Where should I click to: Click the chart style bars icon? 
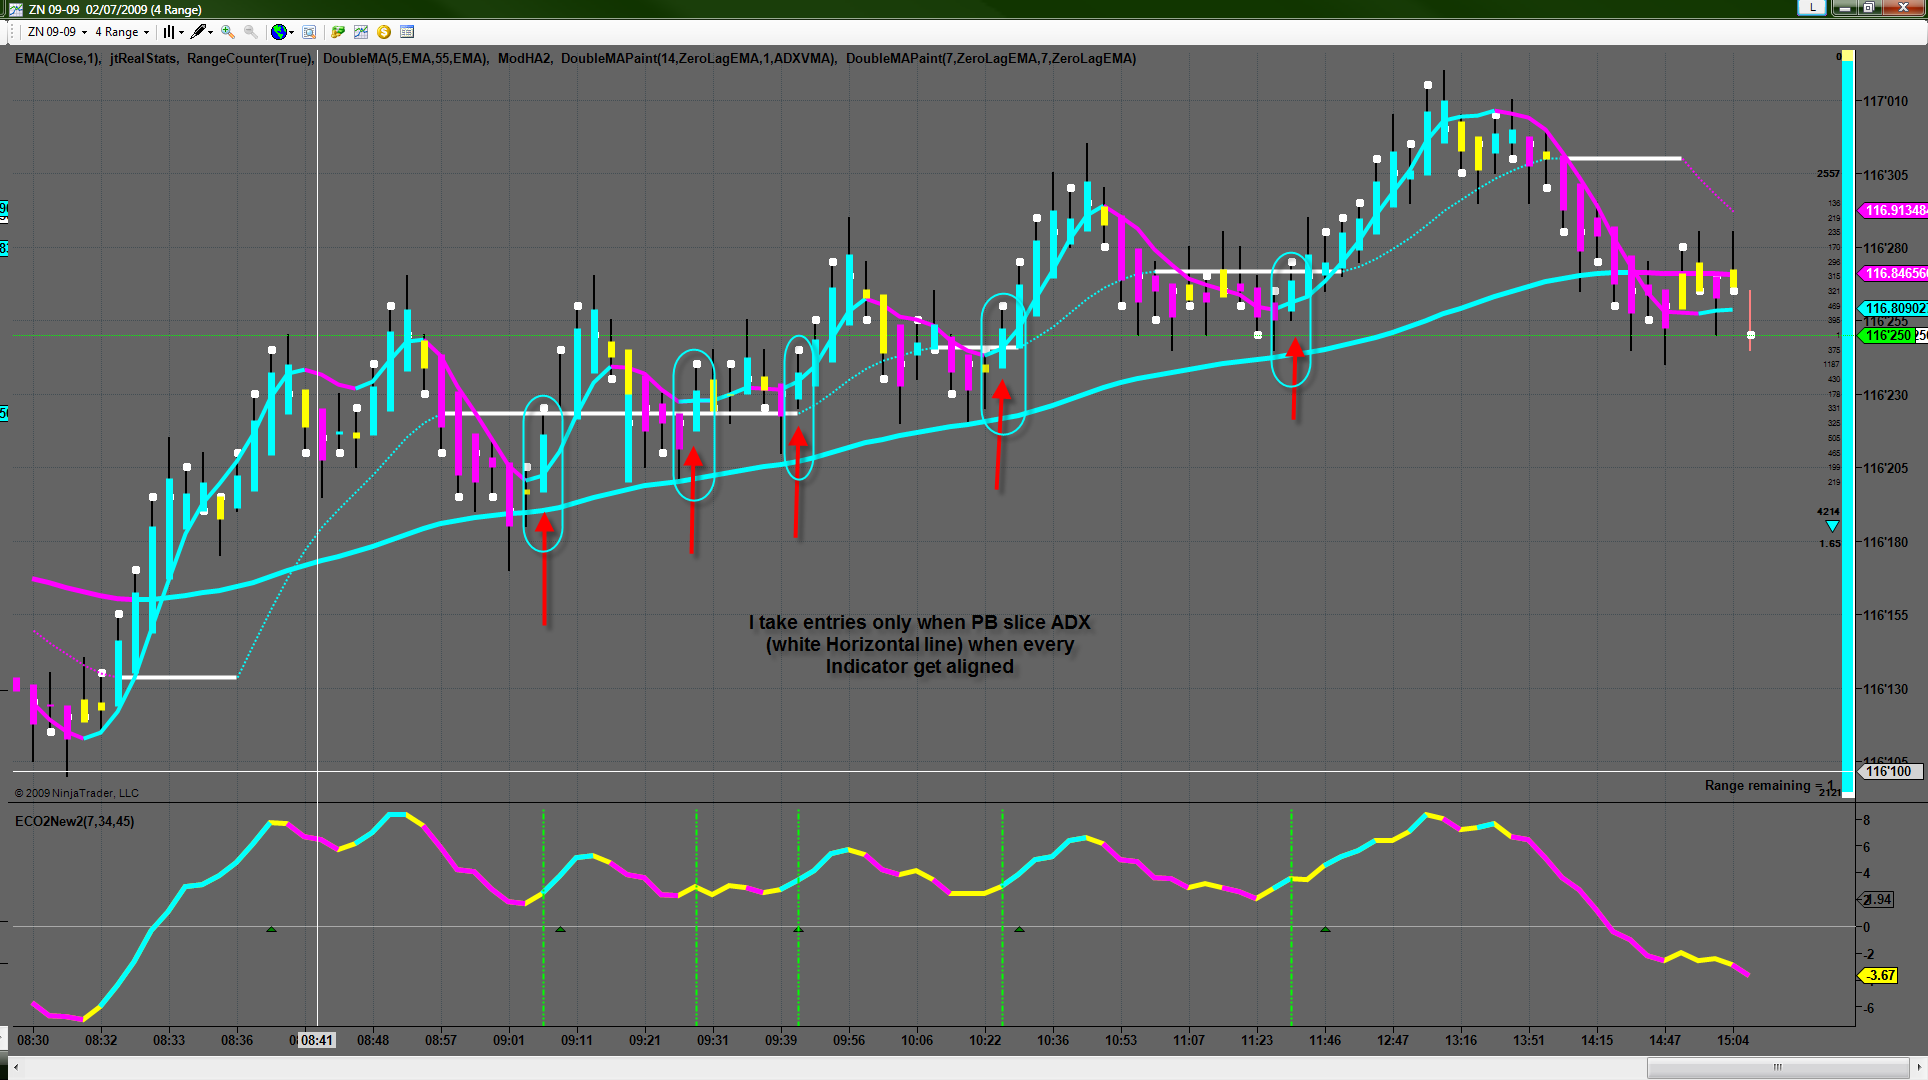pos(169,32)
